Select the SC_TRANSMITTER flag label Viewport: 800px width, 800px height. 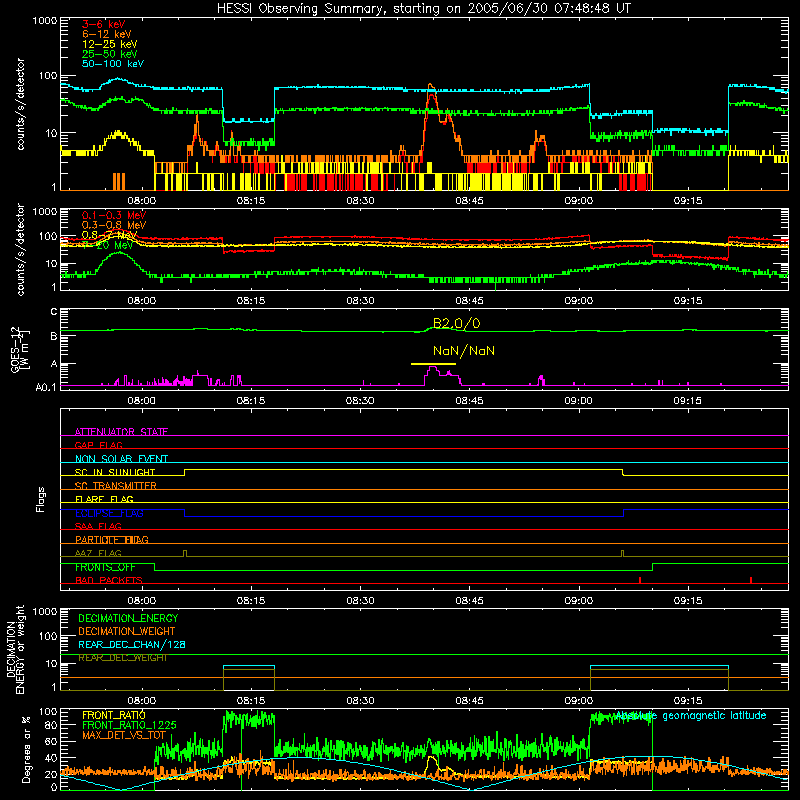[116, 486]
